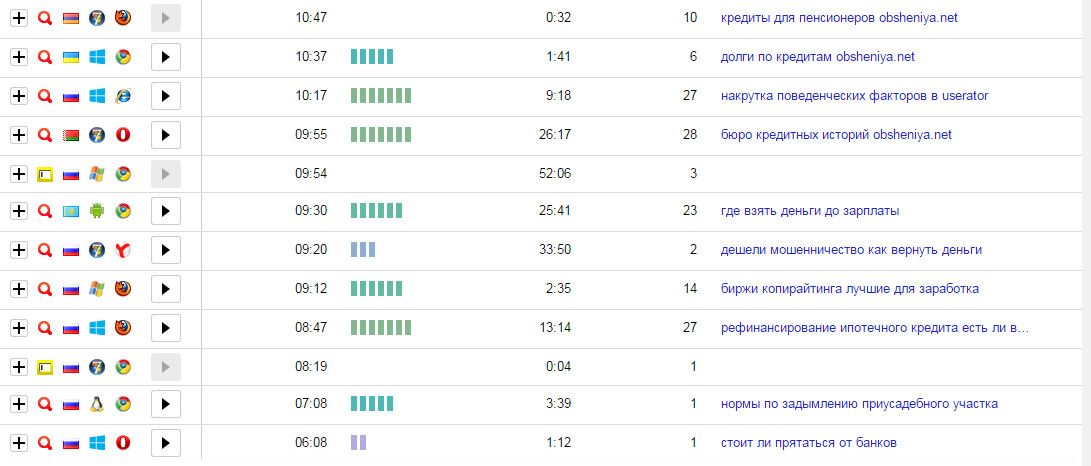Start playback of the 09:20 visit
Image resolution: width=1091 pixels, height=466 pixels.
(166, 250)
